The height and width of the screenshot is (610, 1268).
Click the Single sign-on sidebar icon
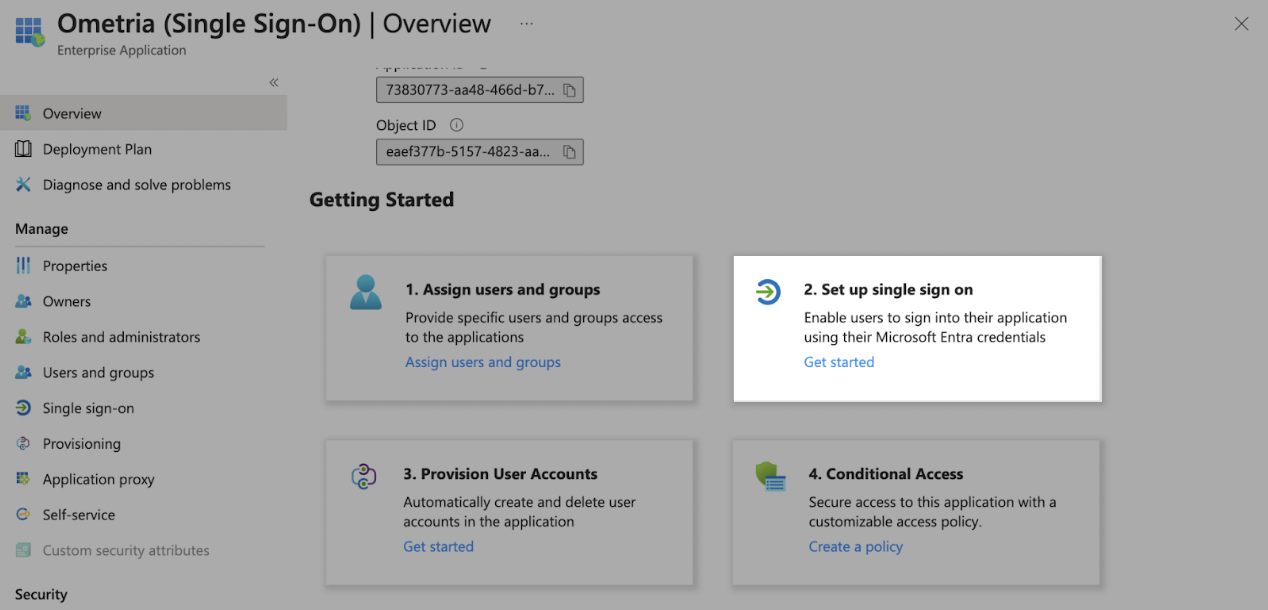click(x=23, y=408)
